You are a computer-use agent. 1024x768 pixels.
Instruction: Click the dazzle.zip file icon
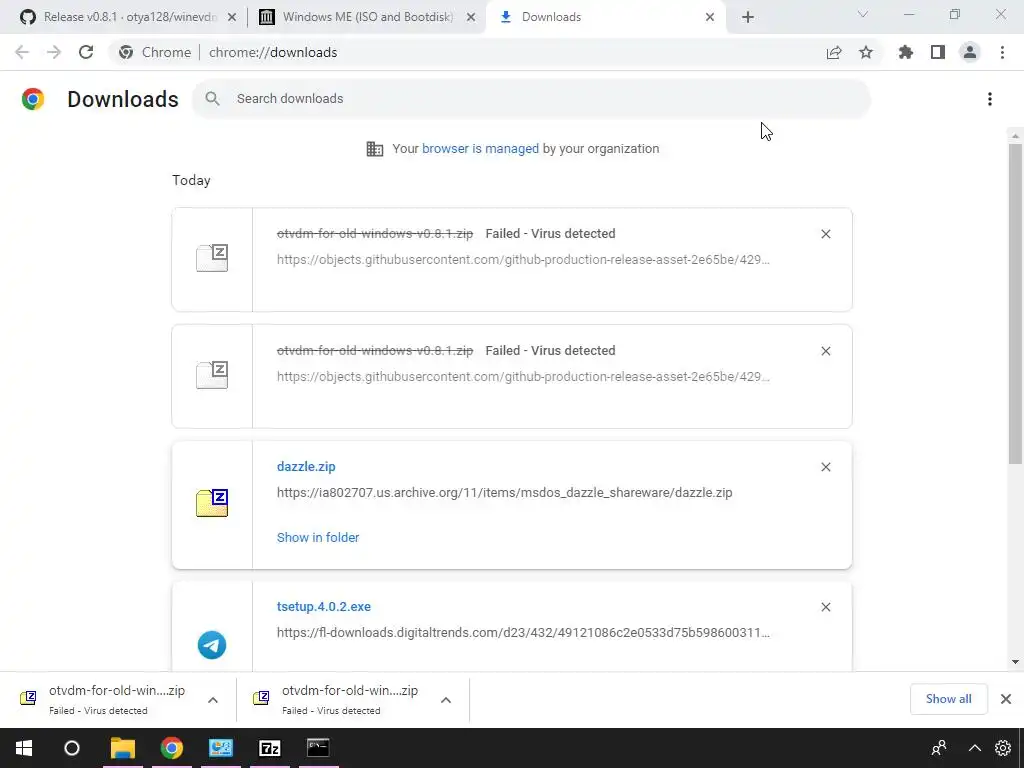point(212,503)
